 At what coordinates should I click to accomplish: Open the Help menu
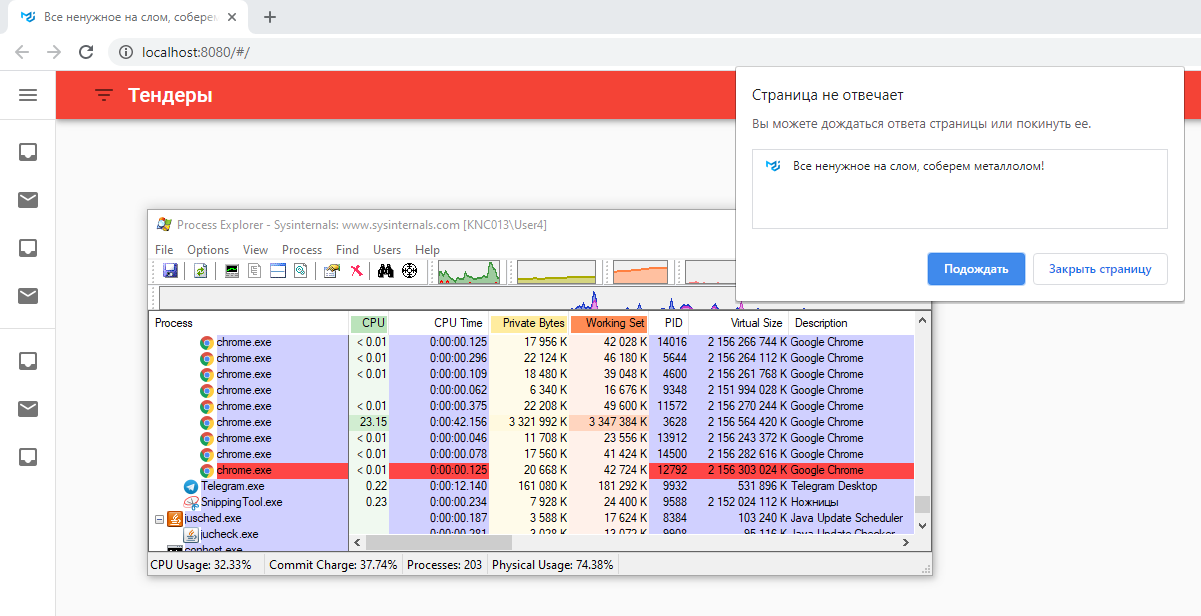click(x=427, y=250)
